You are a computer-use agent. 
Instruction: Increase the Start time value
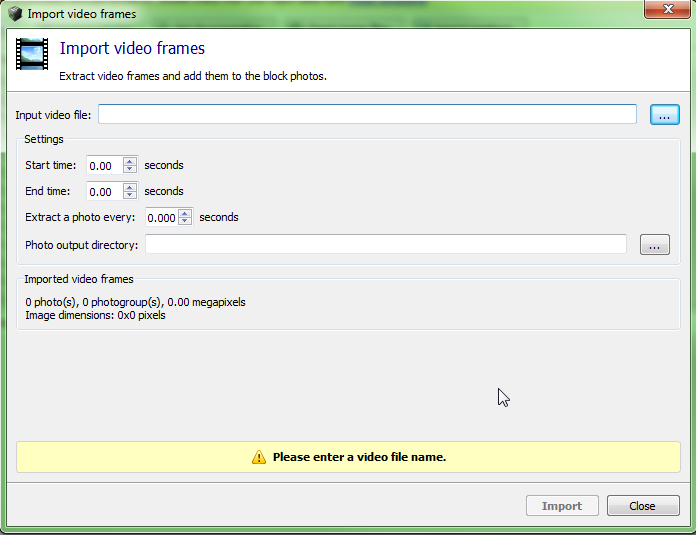[130, 161]
